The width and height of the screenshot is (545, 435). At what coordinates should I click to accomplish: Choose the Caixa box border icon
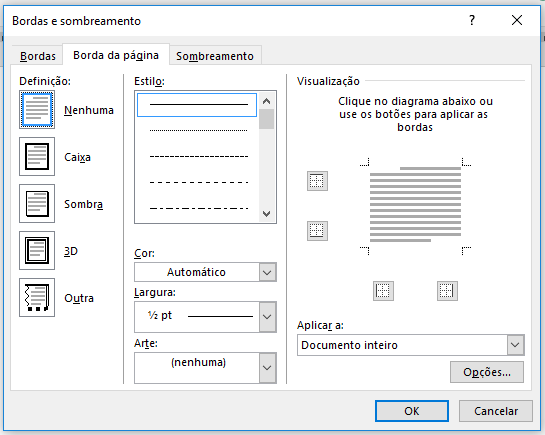37,156
